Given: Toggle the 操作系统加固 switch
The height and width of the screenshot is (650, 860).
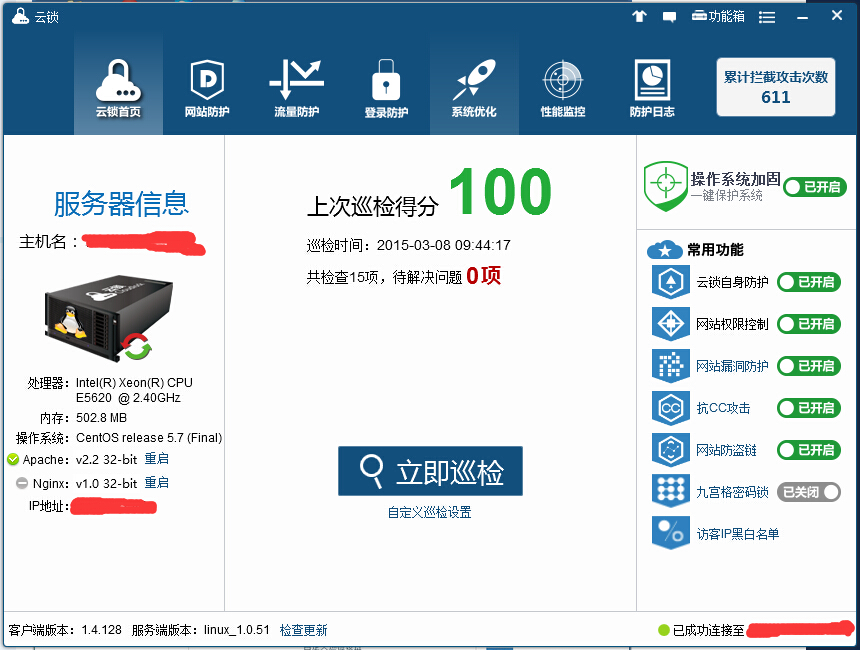Looking at the screenshot, I should point(814,187).
